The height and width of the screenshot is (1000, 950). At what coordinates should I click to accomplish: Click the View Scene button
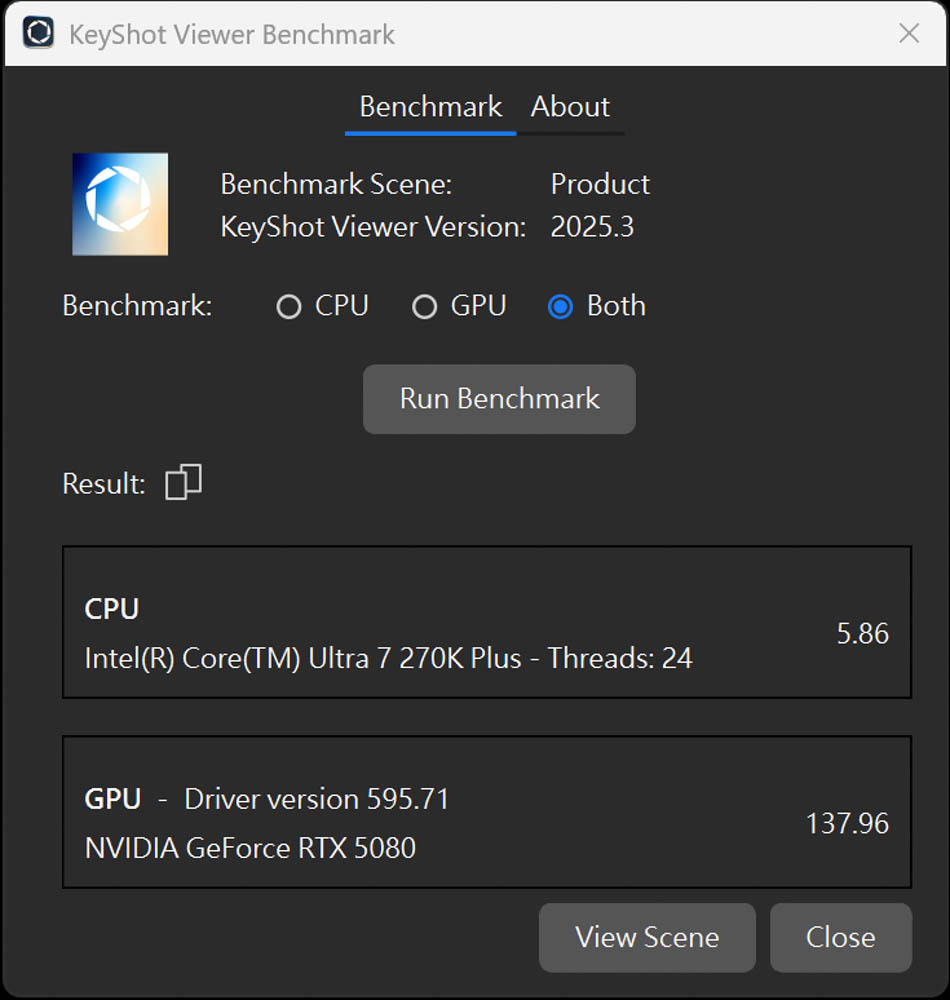tap(647, 937)
